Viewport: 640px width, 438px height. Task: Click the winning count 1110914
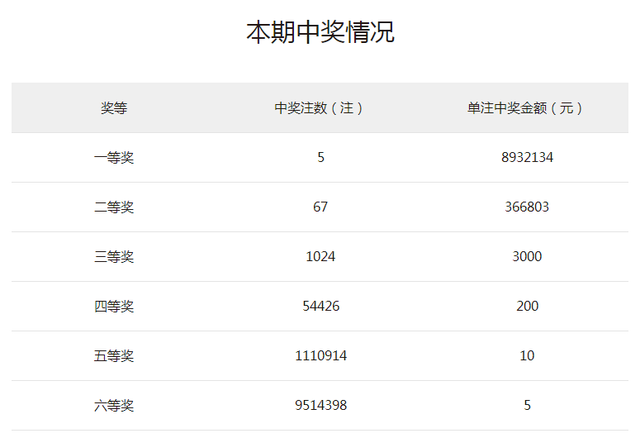click(321, 356)
